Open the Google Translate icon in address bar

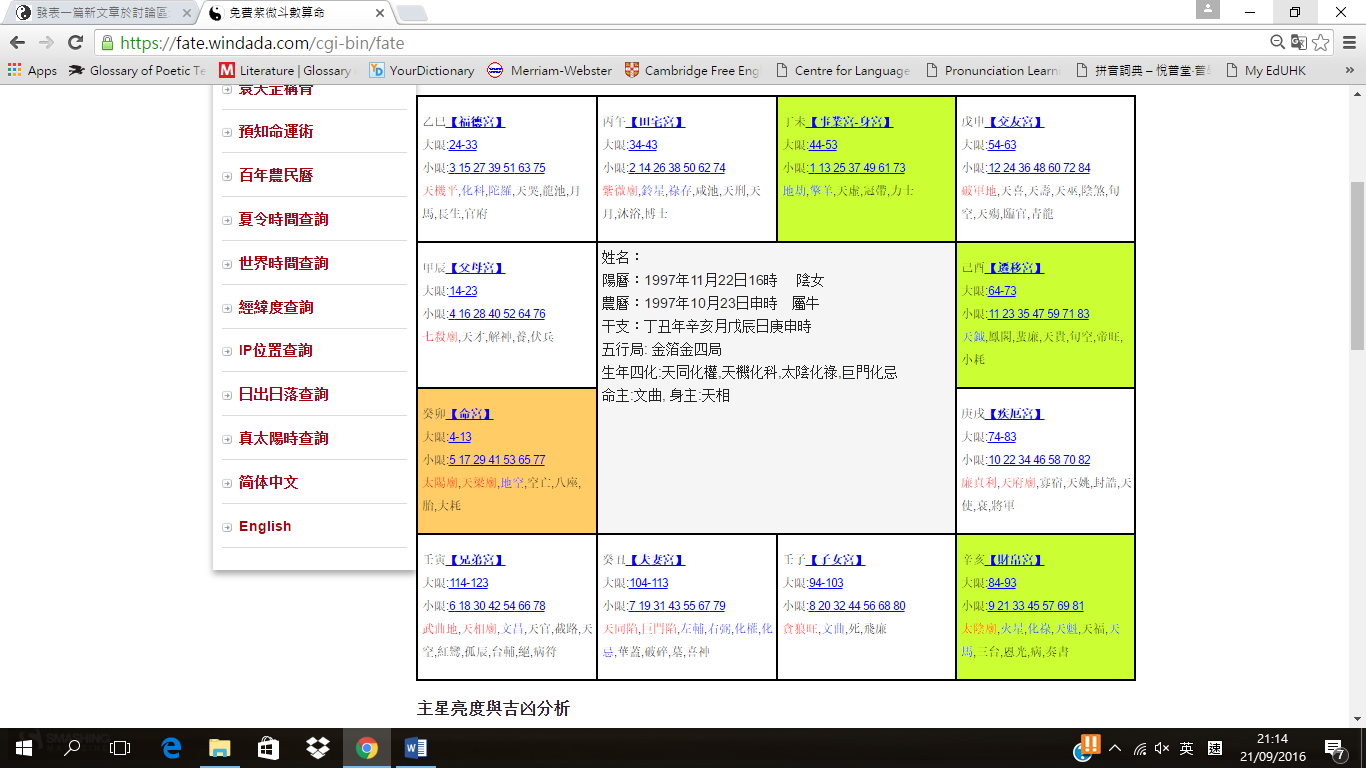[x=1299, y=43]
